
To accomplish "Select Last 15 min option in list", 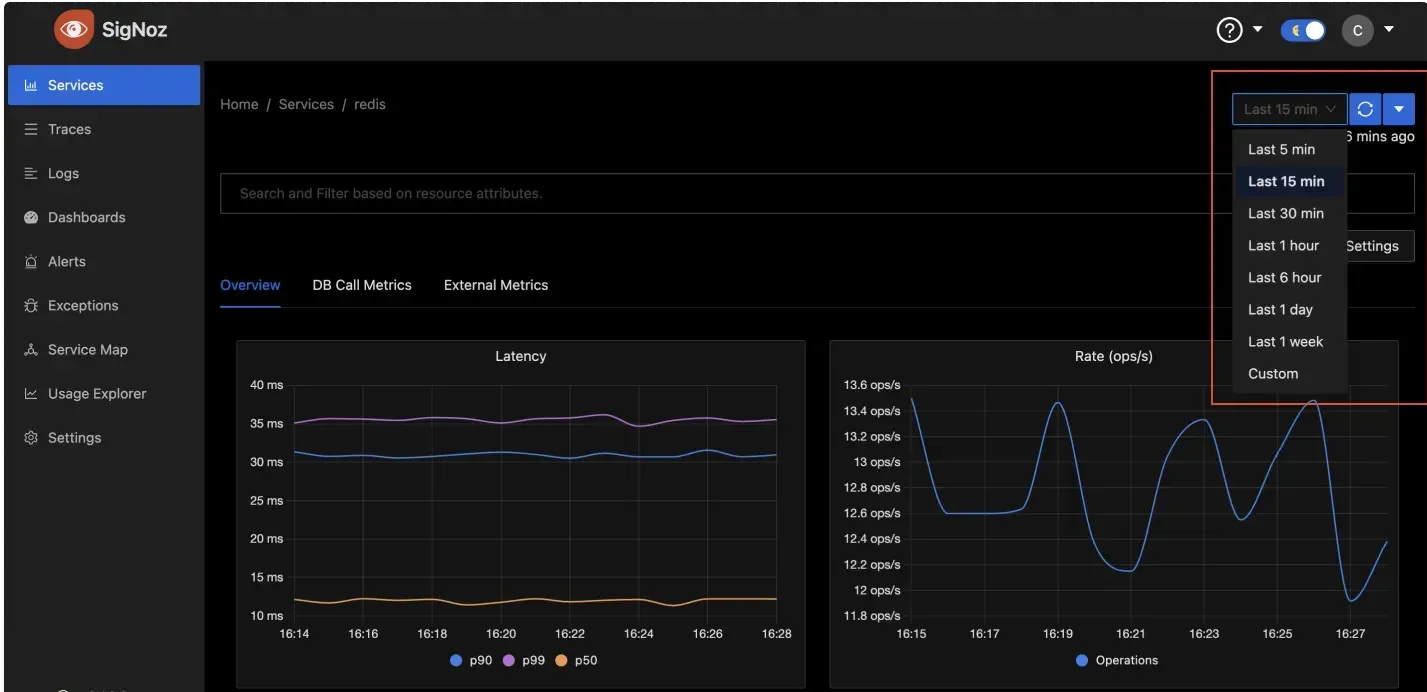I will [1290, 181].
